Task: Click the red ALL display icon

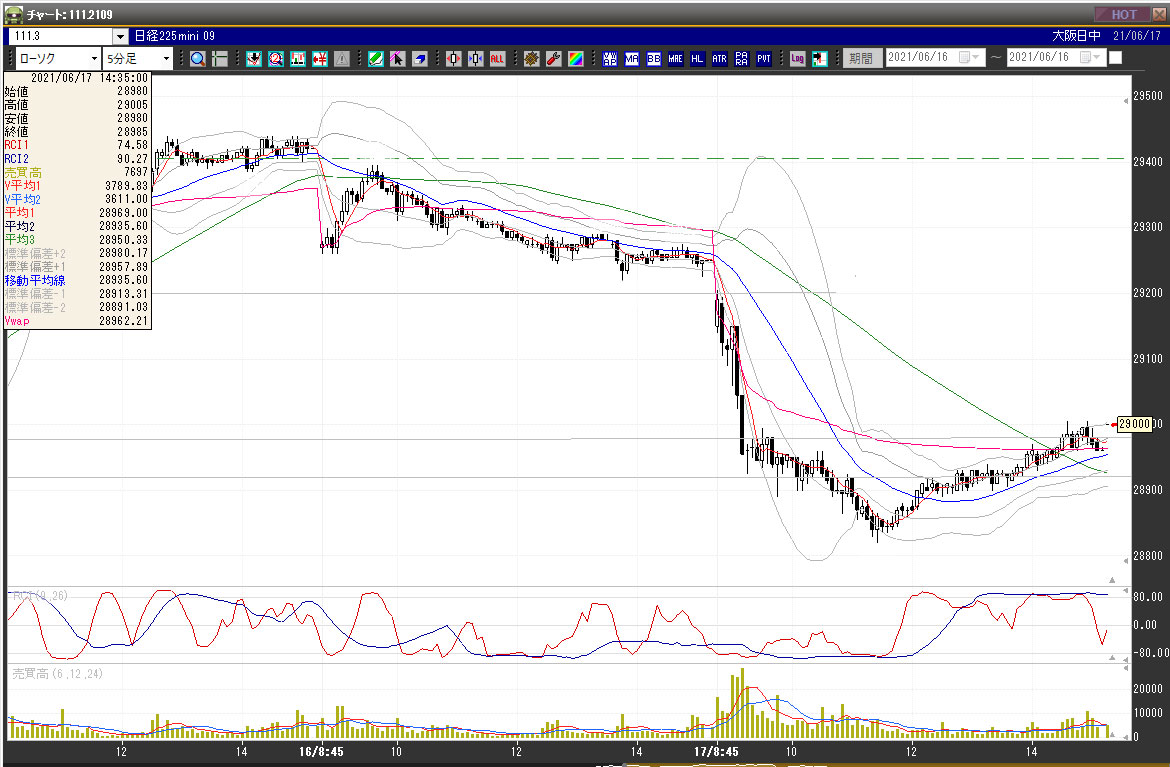Action: tap(498, 58)
